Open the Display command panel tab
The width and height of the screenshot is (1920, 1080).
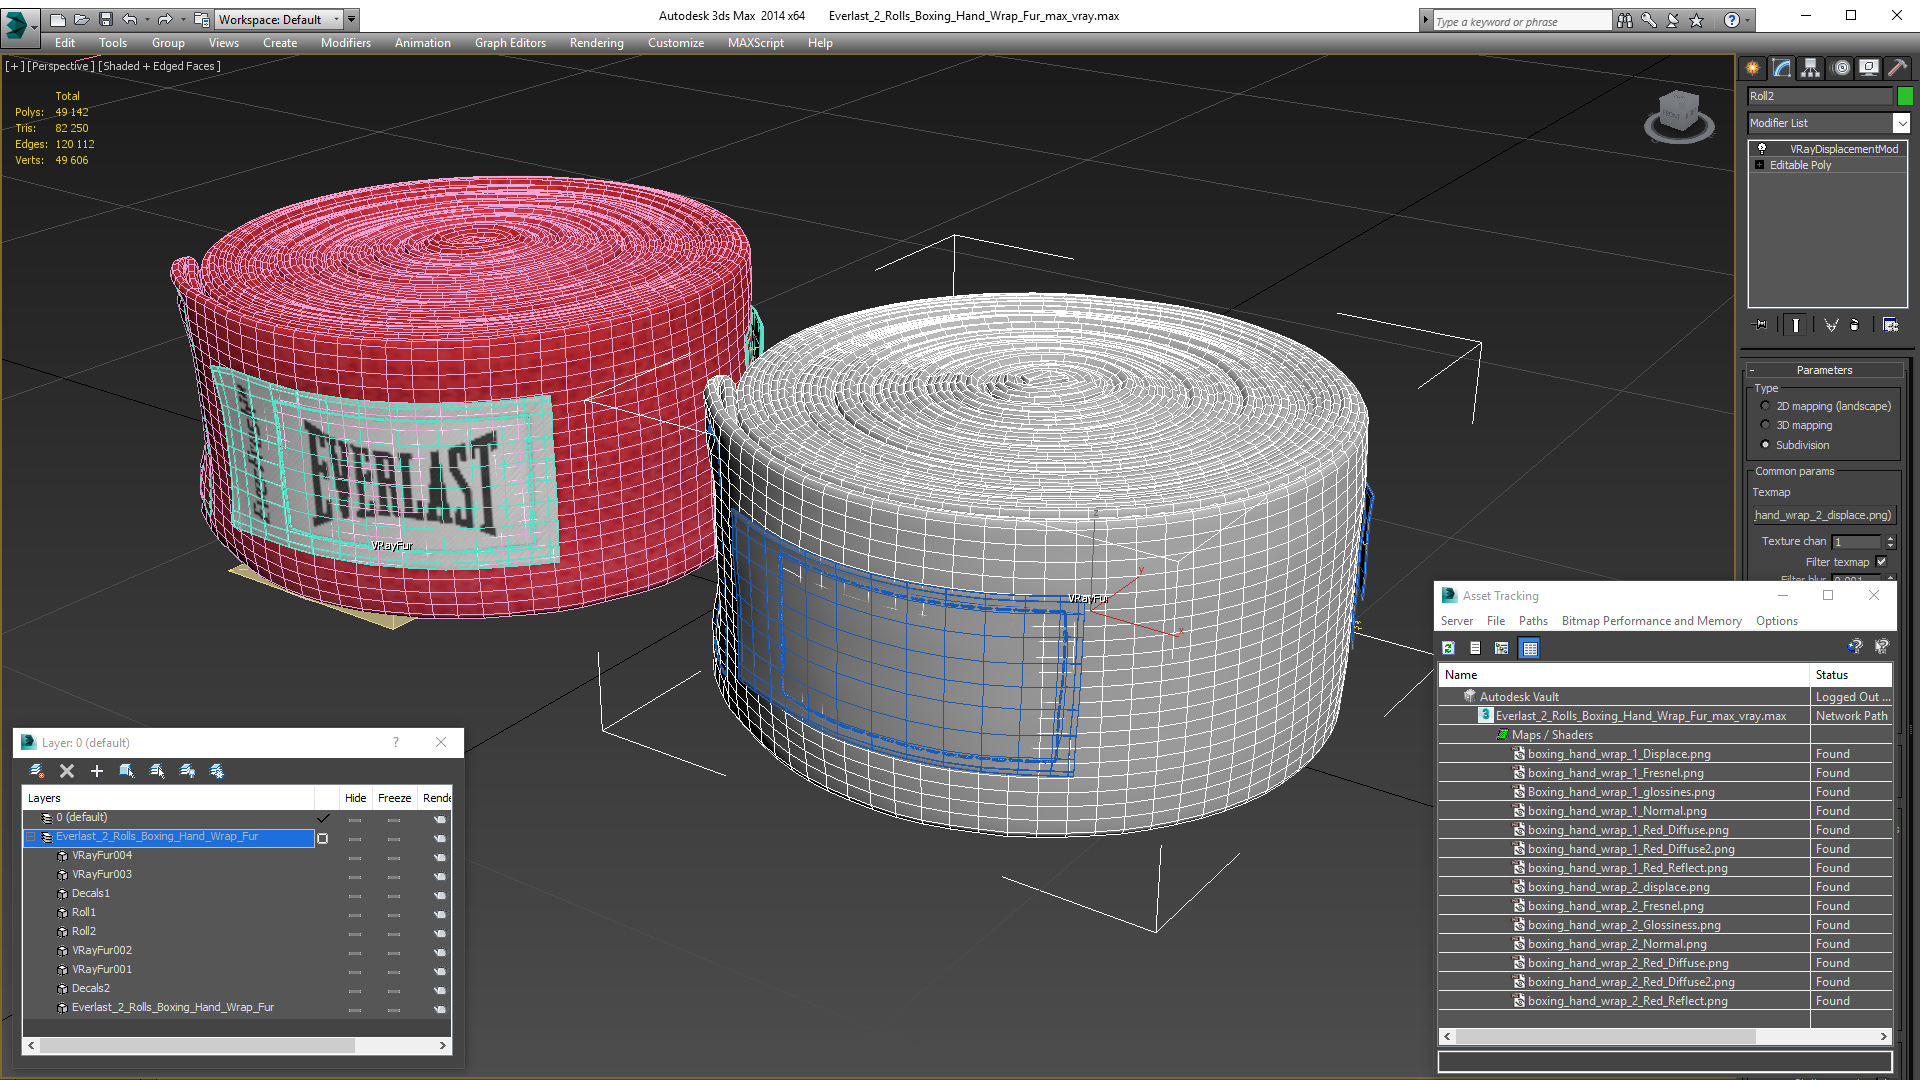tap(1868, 68)
